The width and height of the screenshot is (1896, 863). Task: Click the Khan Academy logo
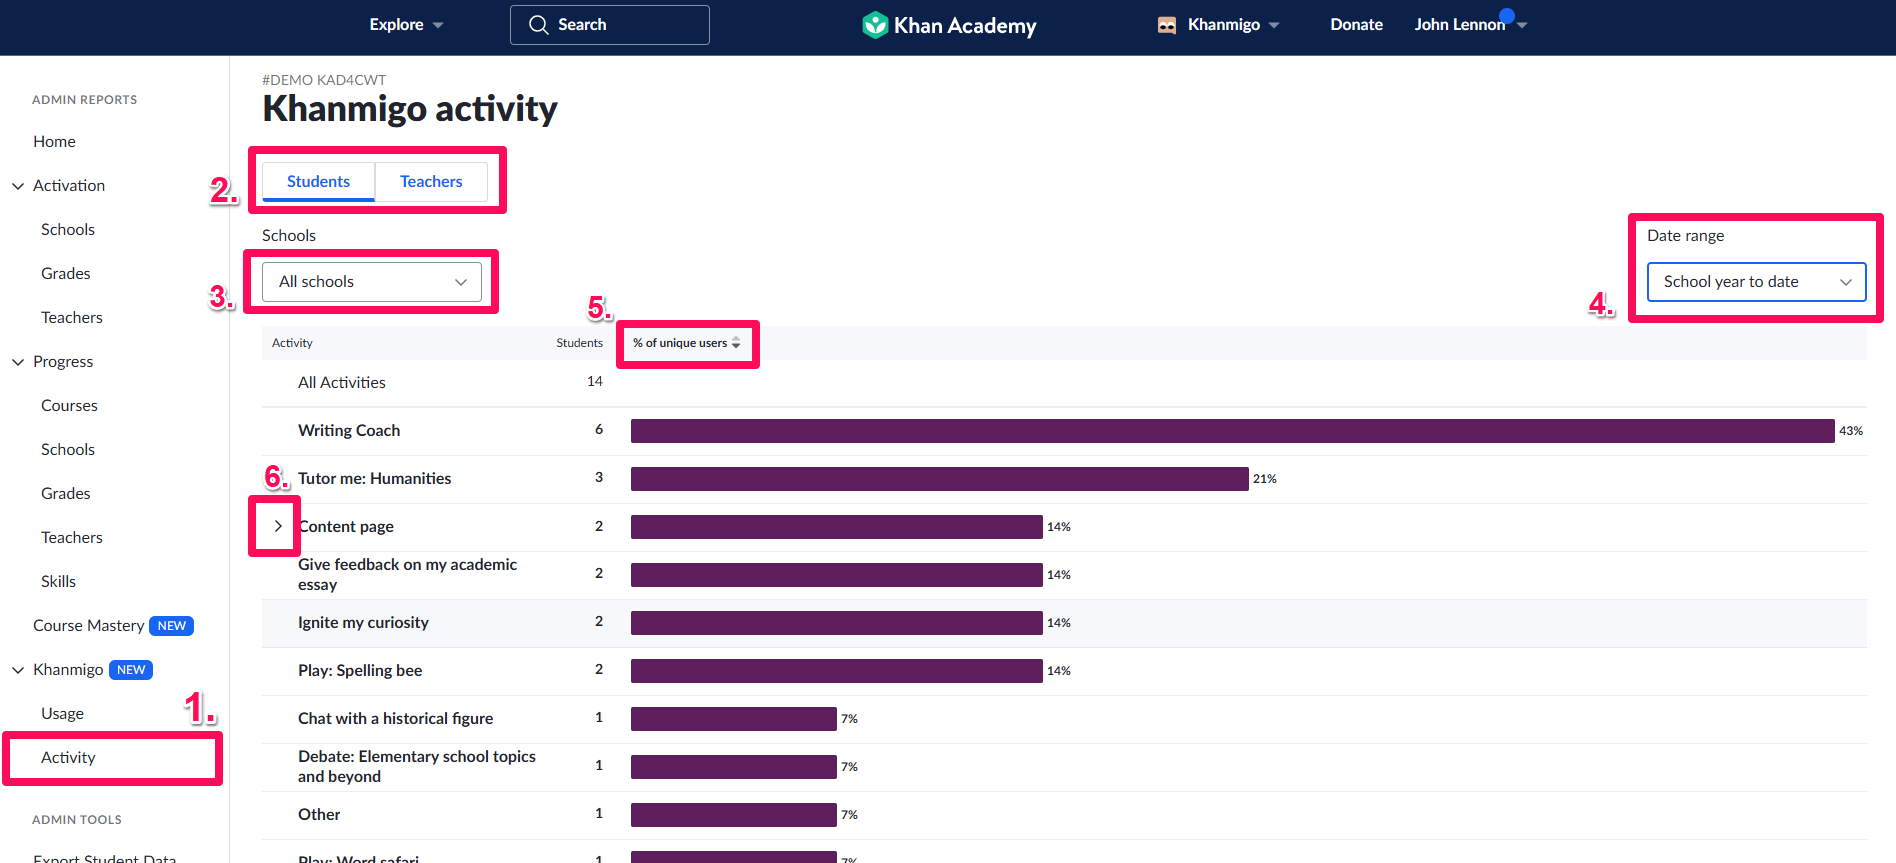(x=949, y=25)
